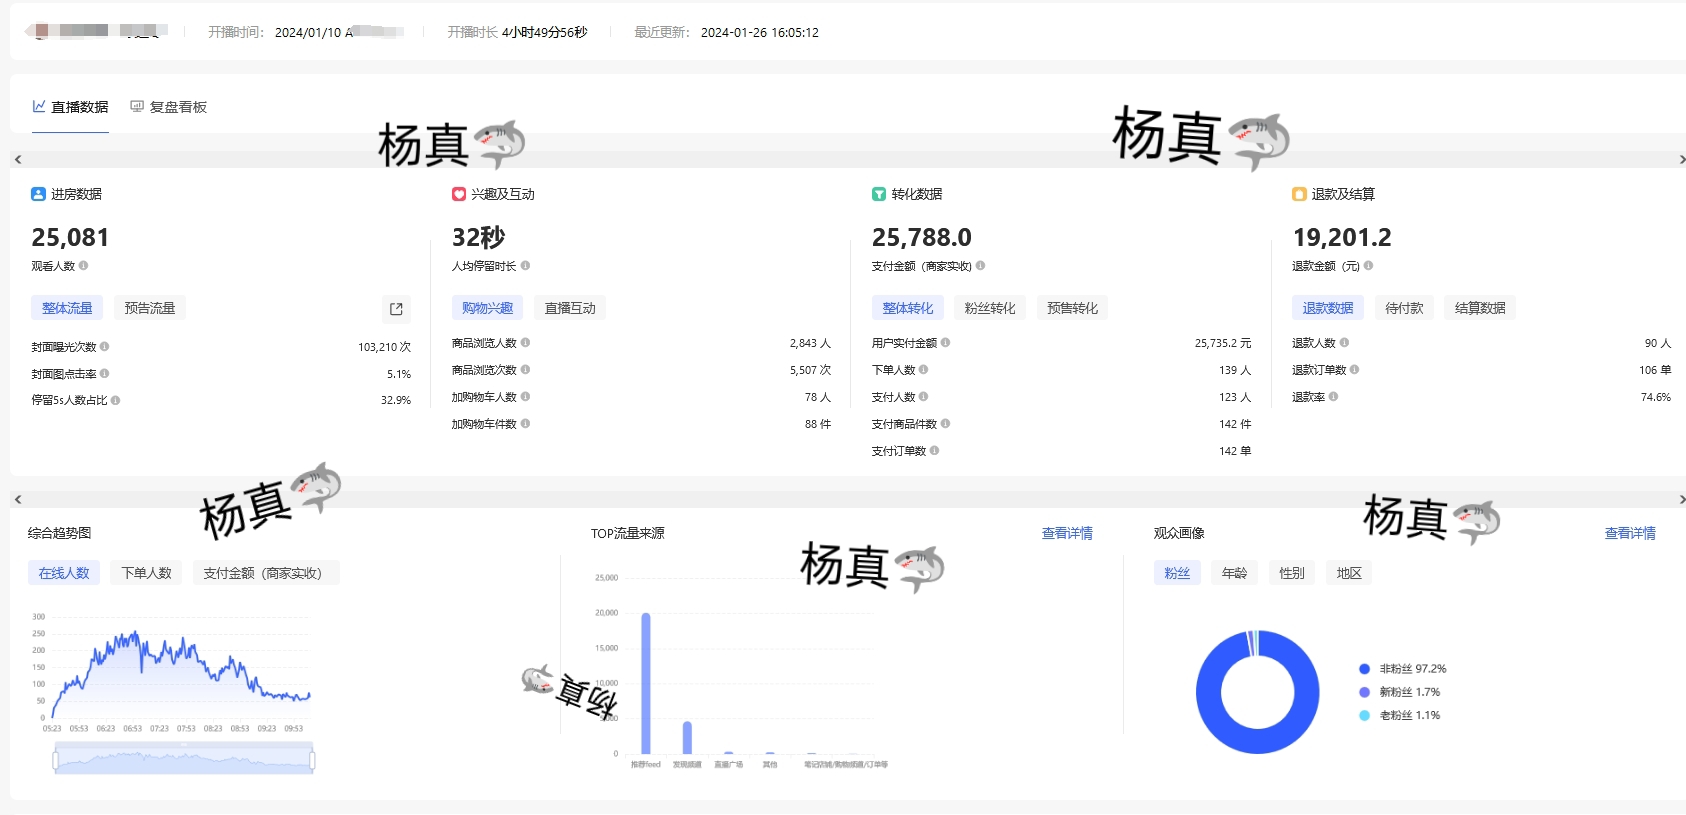Click the info icon beside 封面图点击率
The image size is (1686, 815).
click(104, 374)
